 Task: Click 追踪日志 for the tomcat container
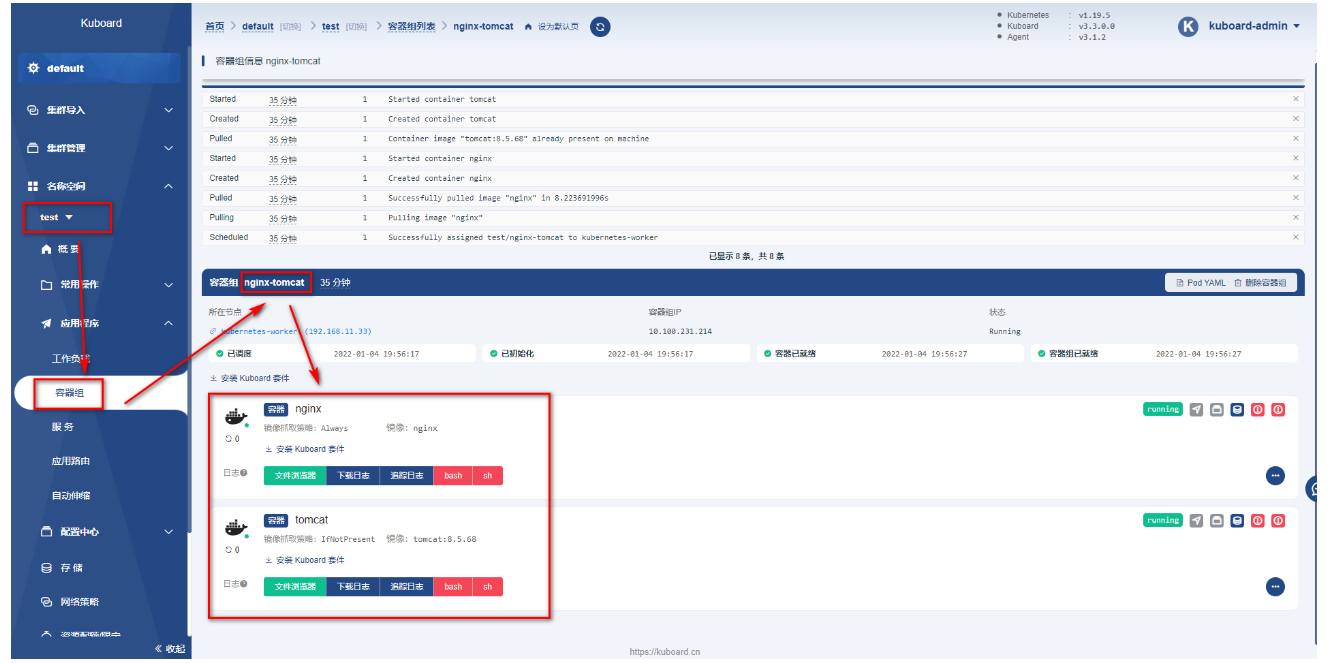tap(407, 586)
